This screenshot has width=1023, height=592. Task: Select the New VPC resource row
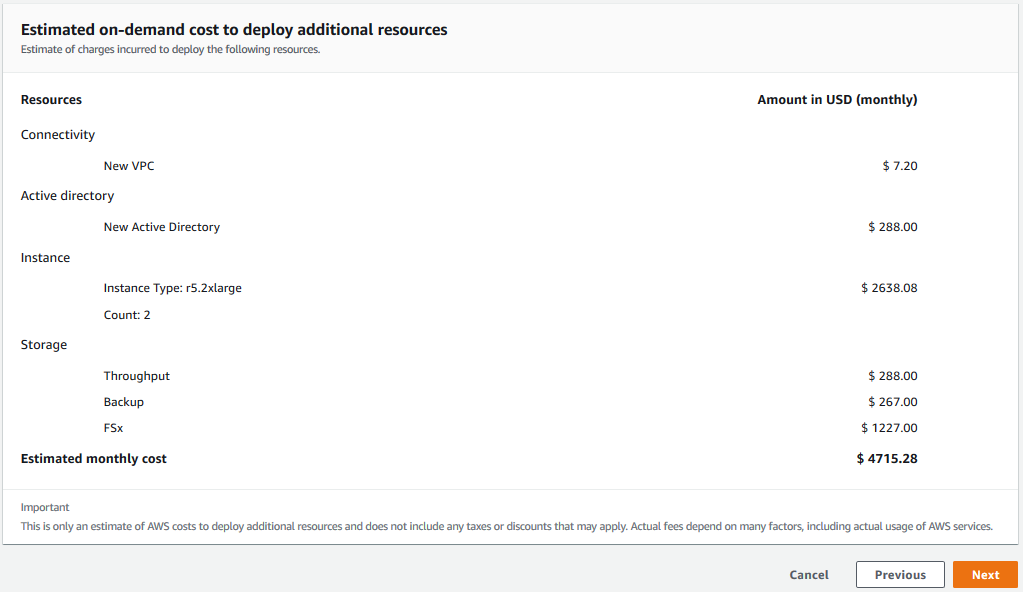point(128,165)
